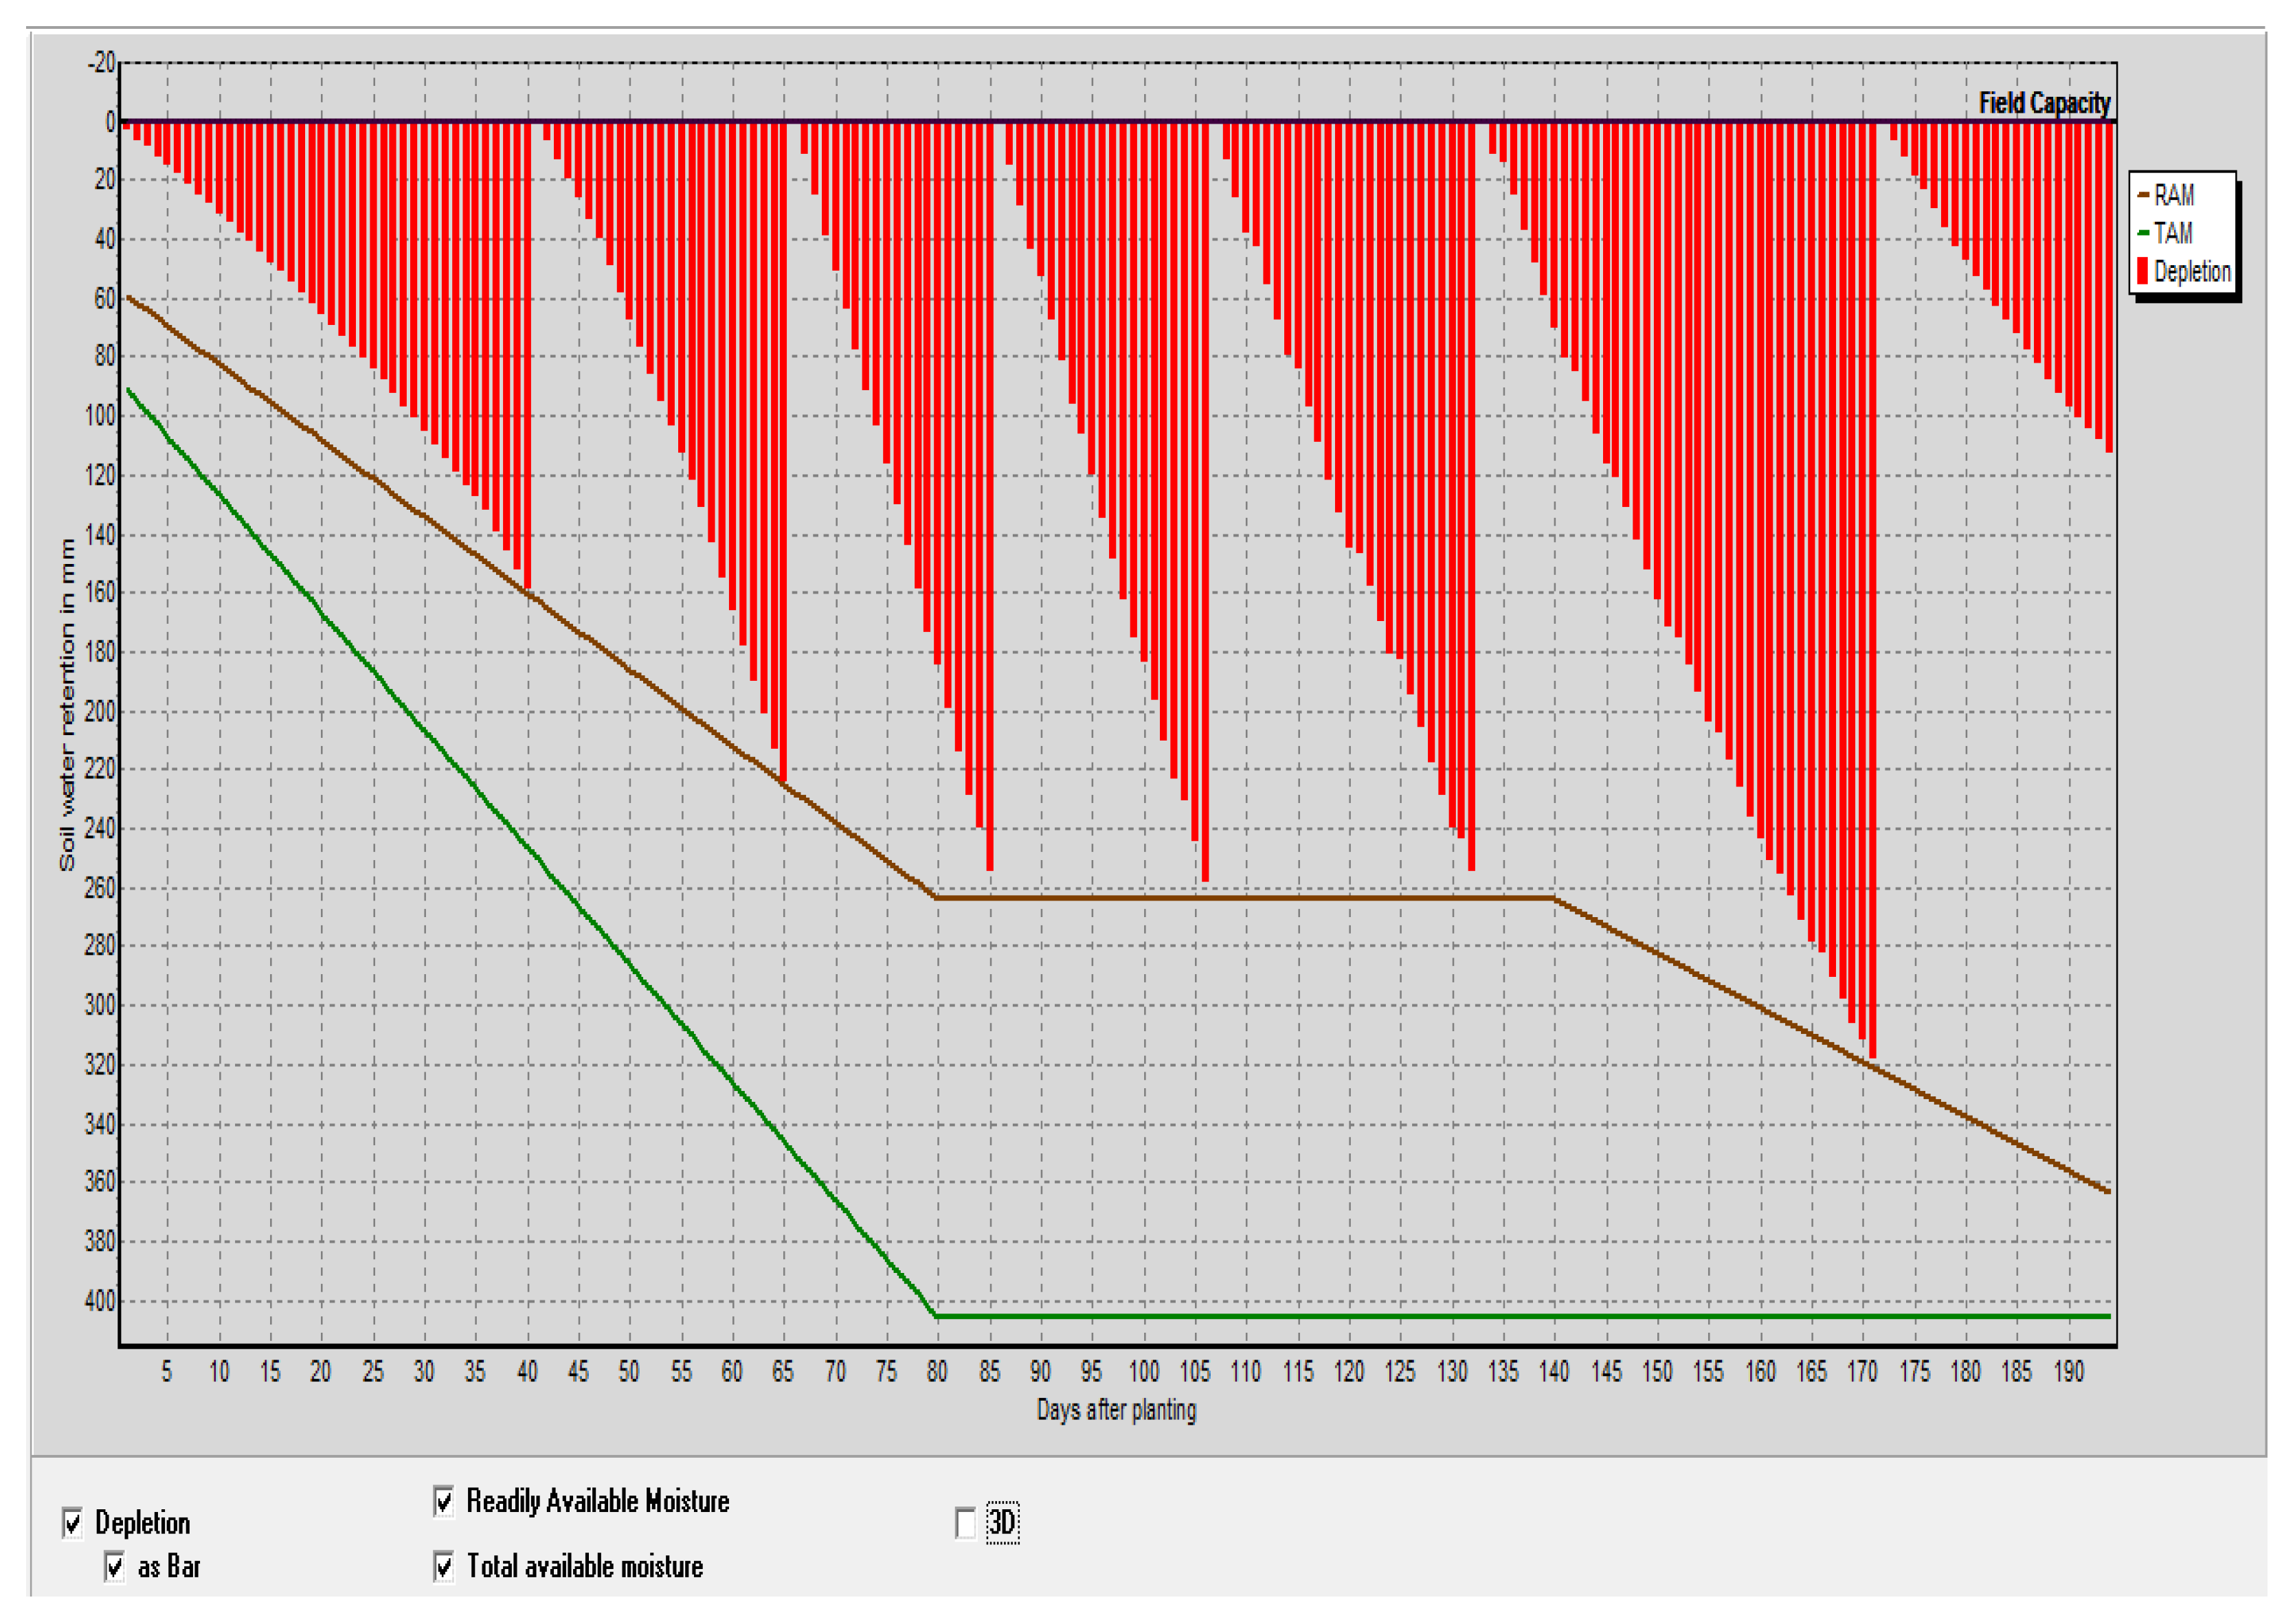
Task: Enable the 3D view checkbox
Action: pyautogui.click(x=965, y=1523)
